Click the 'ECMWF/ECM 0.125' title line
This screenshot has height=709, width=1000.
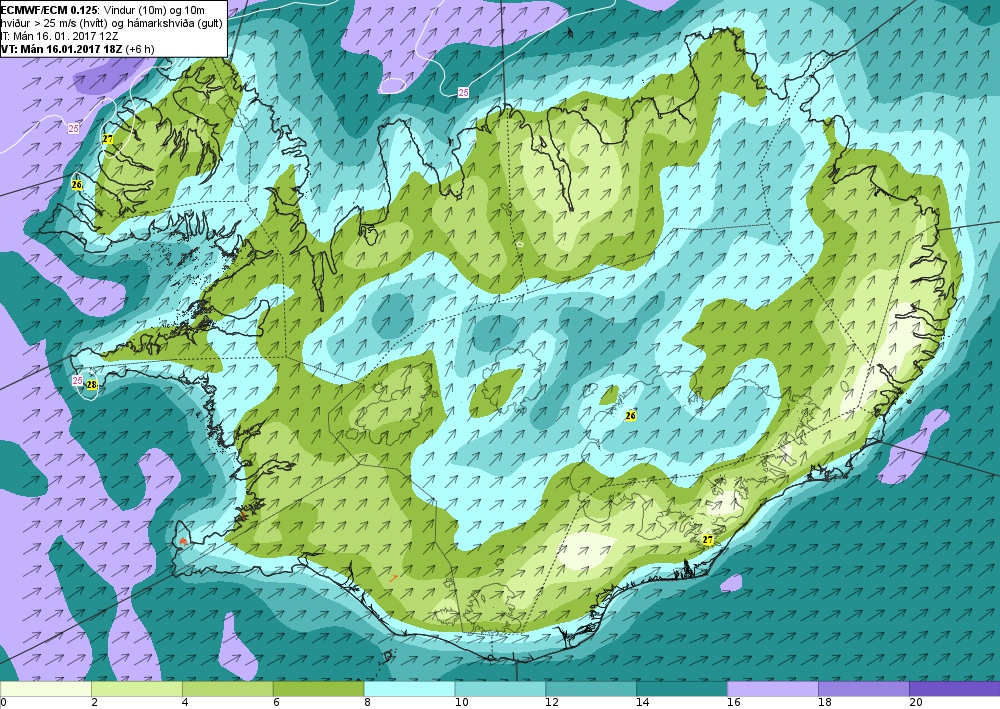point(103,10)
